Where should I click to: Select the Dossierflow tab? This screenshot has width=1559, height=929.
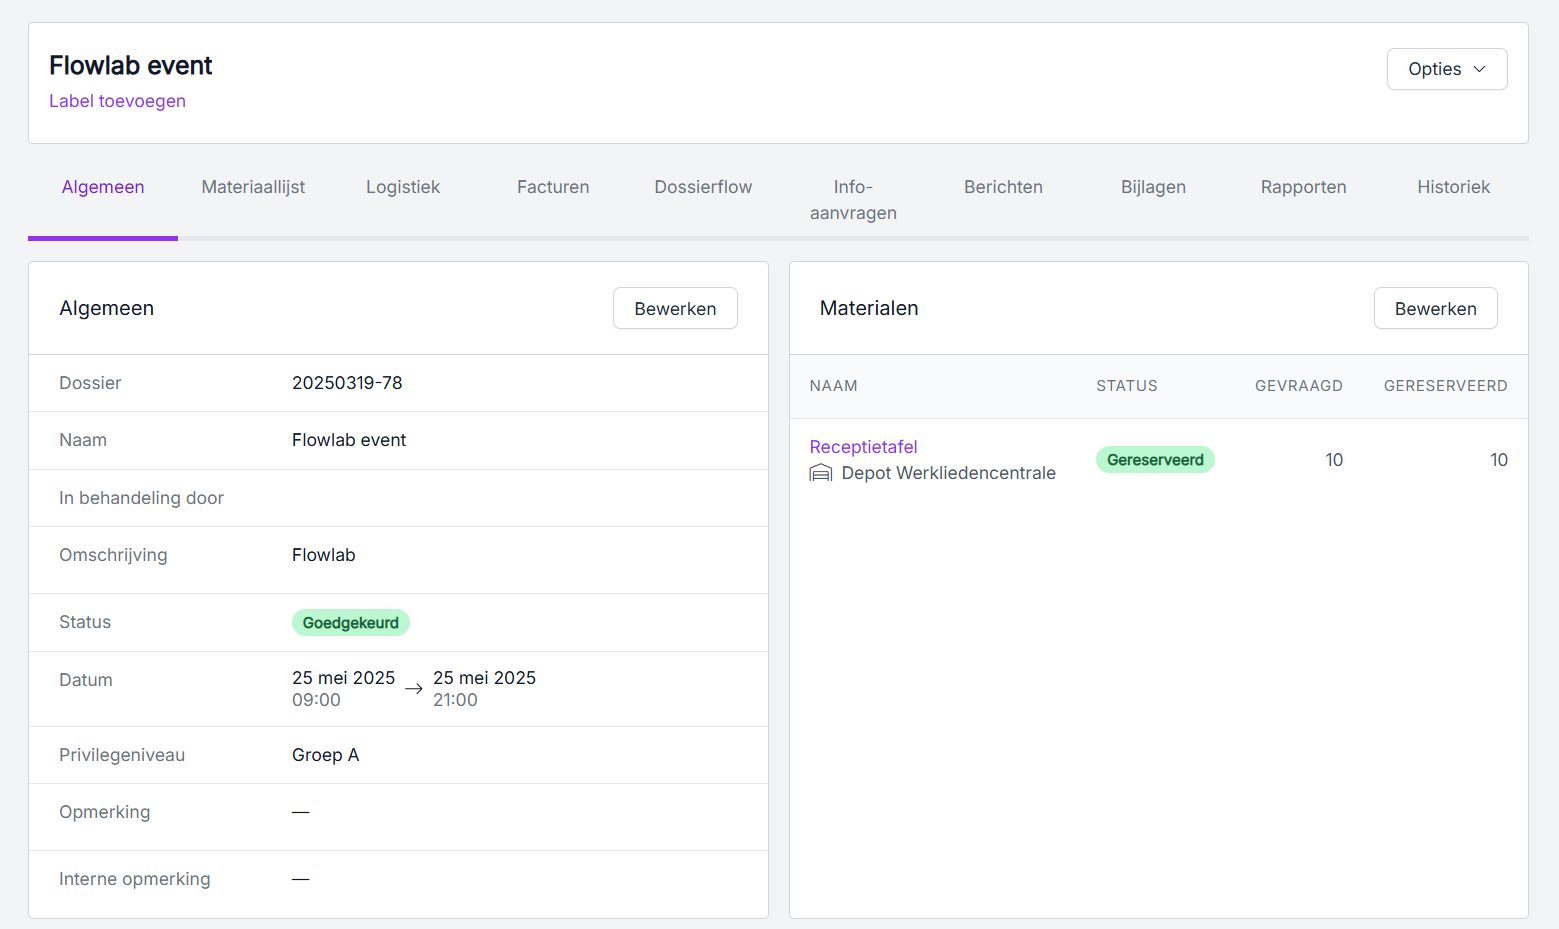point(703,187)
